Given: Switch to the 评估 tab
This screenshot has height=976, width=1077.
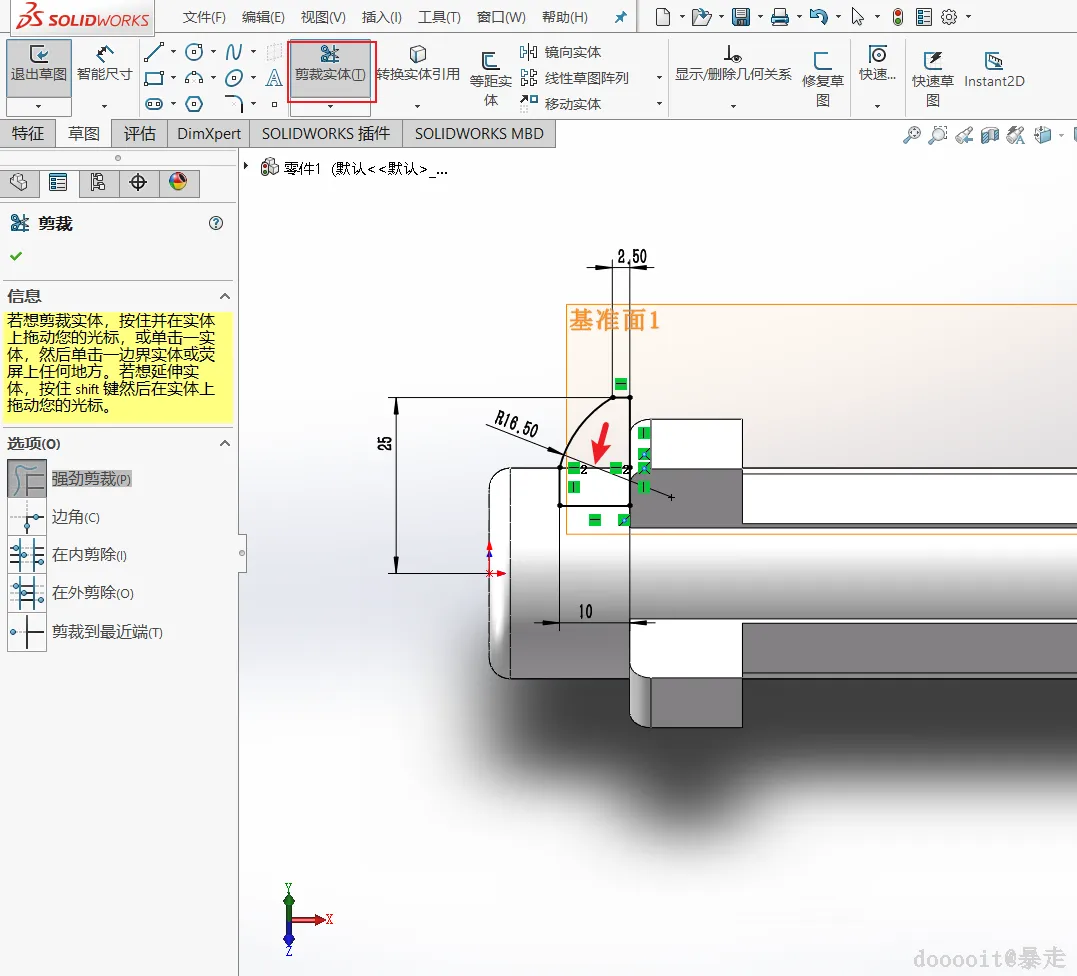Looking at the screenshot, I should click(x=139, y=134).
